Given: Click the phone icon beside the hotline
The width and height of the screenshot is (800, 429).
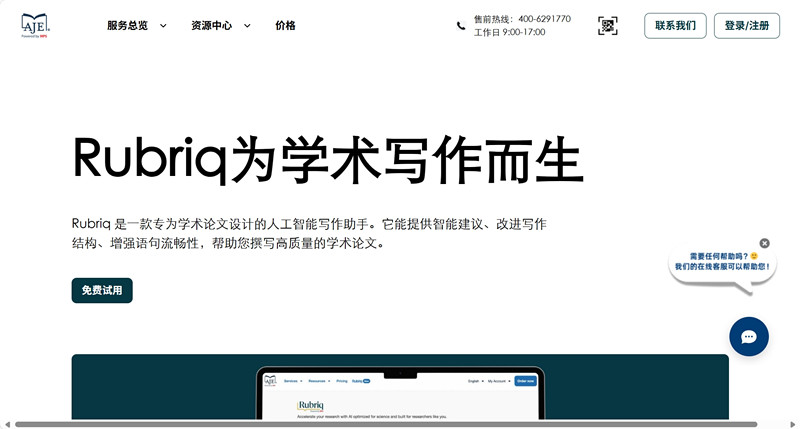Looking at the screenshot, I should (x=461, y=26).
